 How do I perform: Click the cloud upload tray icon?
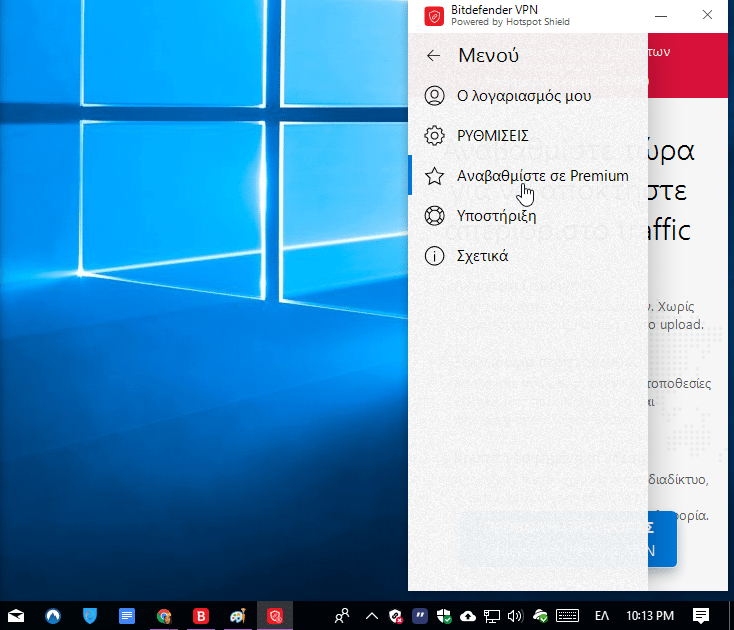tap(468, 616)
